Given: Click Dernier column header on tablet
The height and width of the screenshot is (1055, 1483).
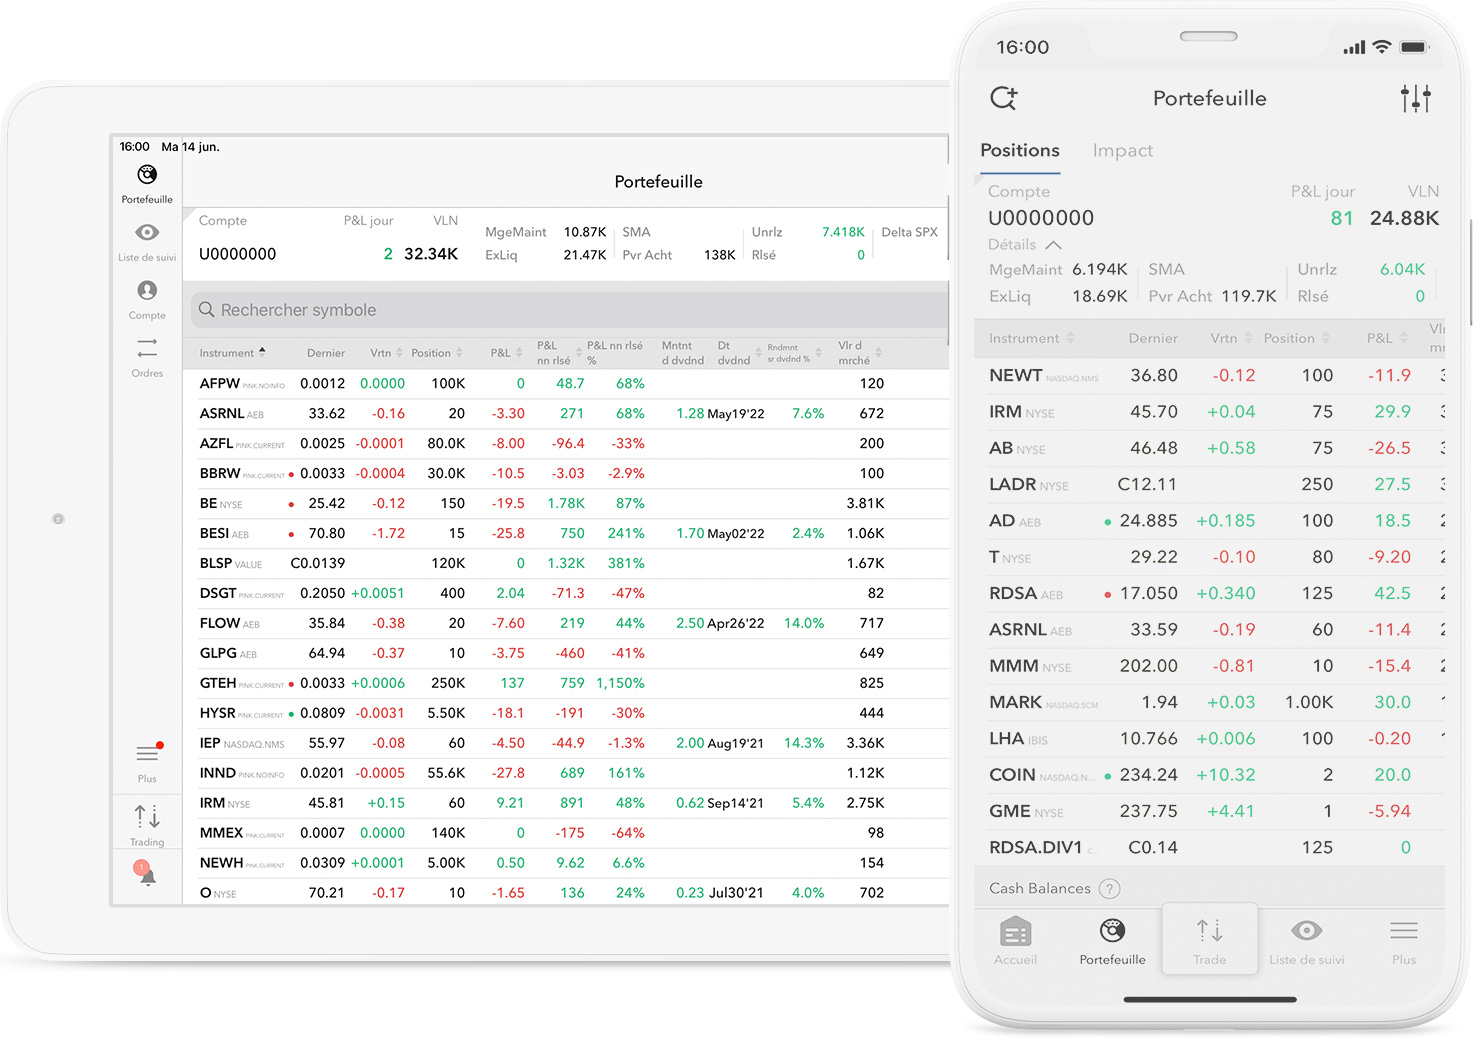Looking at the screenshot, I should pyautogui.click(x=326, y=353).
